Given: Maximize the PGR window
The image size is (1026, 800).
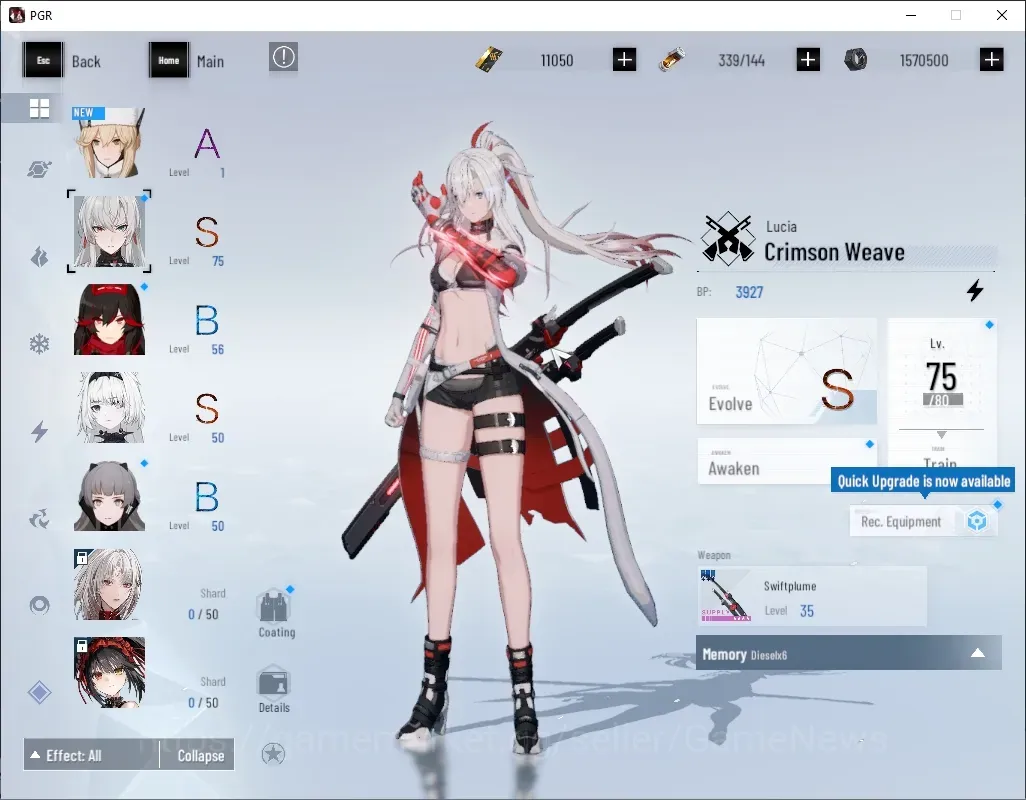Looking at the screenshot, I should pos(956,15).
